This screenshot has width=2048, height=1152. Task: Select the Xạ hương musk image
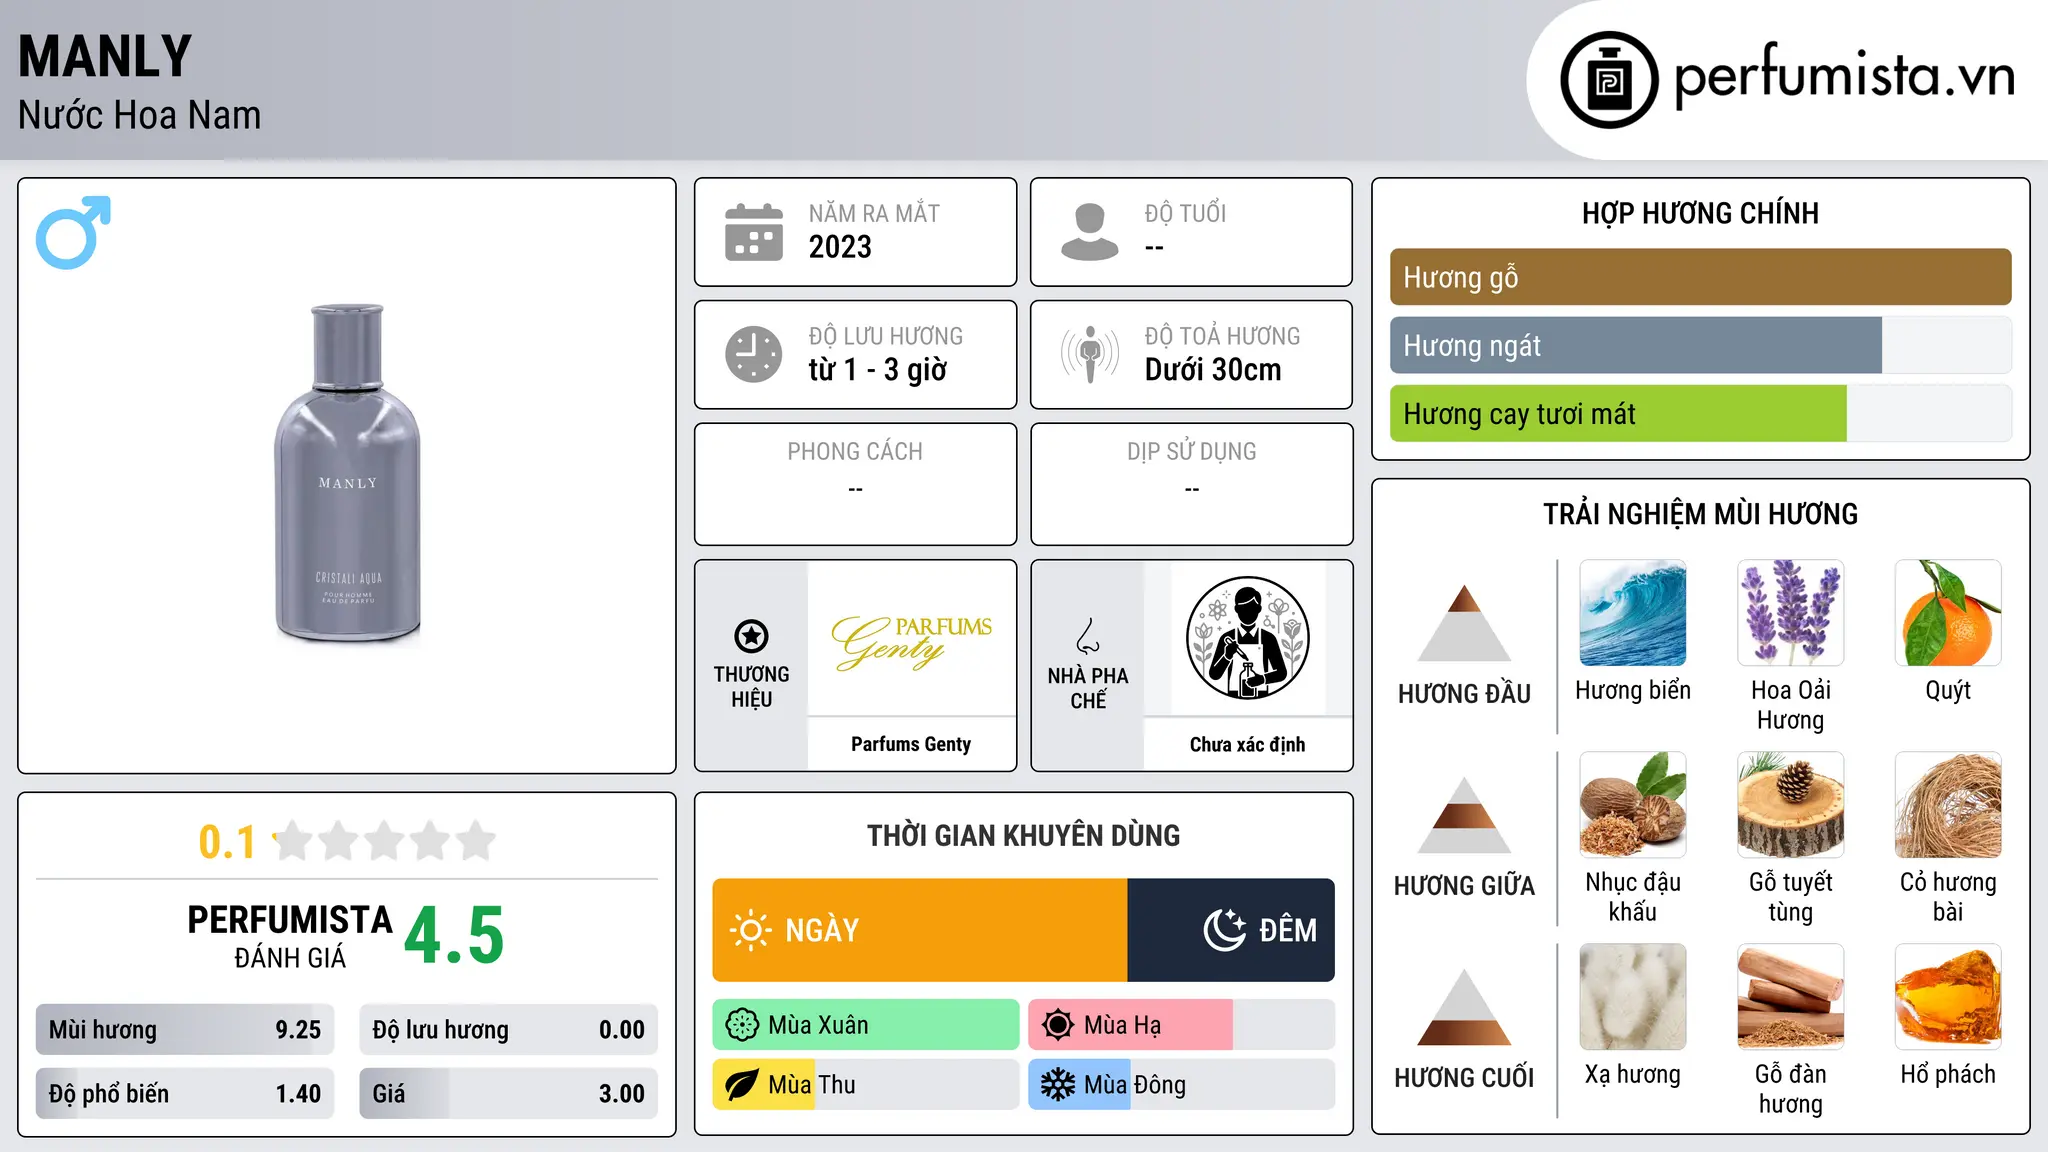1633,997
